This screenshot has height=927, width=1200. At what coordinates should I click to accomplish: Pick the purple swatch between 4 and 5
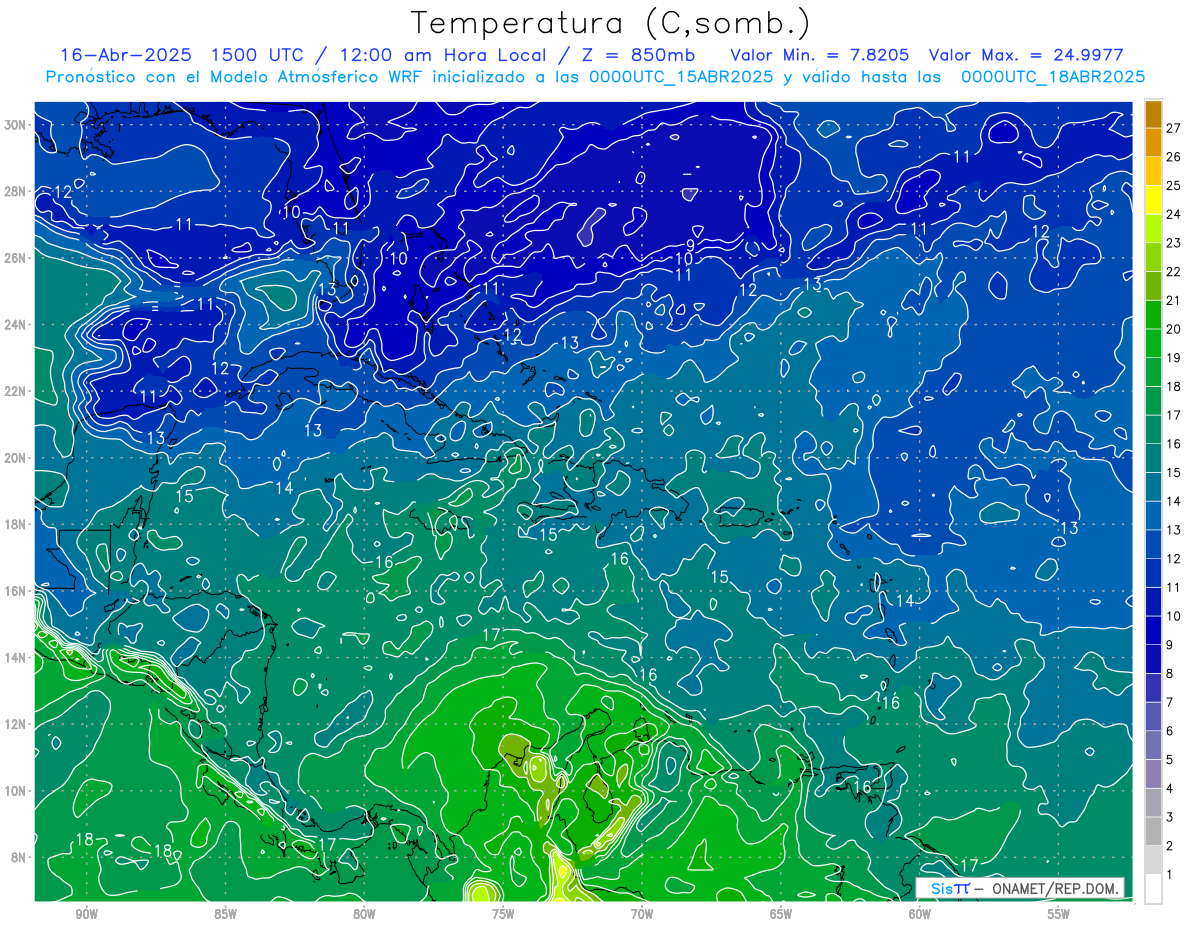[1153, 775]
